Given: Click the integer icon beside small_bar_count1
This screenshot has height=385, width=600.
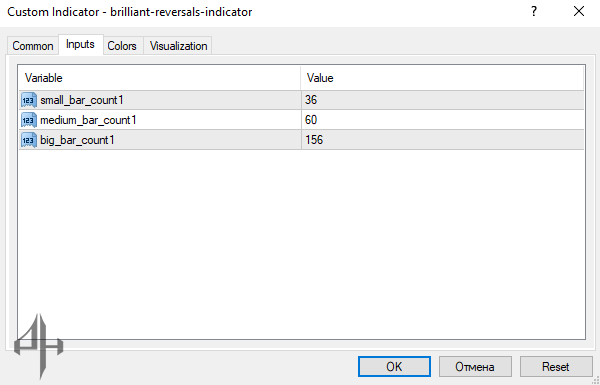Looking at the screenshot, I should click(x=29, y=100).
